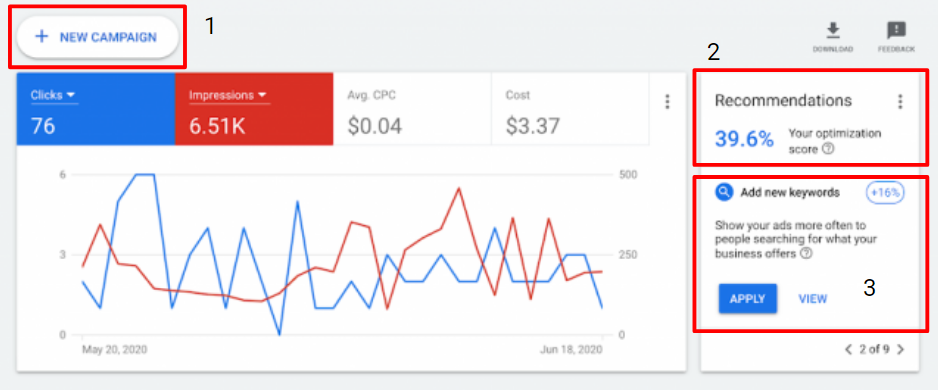Click the Add new keywords search icon
This screenshot has height=390, width=938.
click(724, 192)
